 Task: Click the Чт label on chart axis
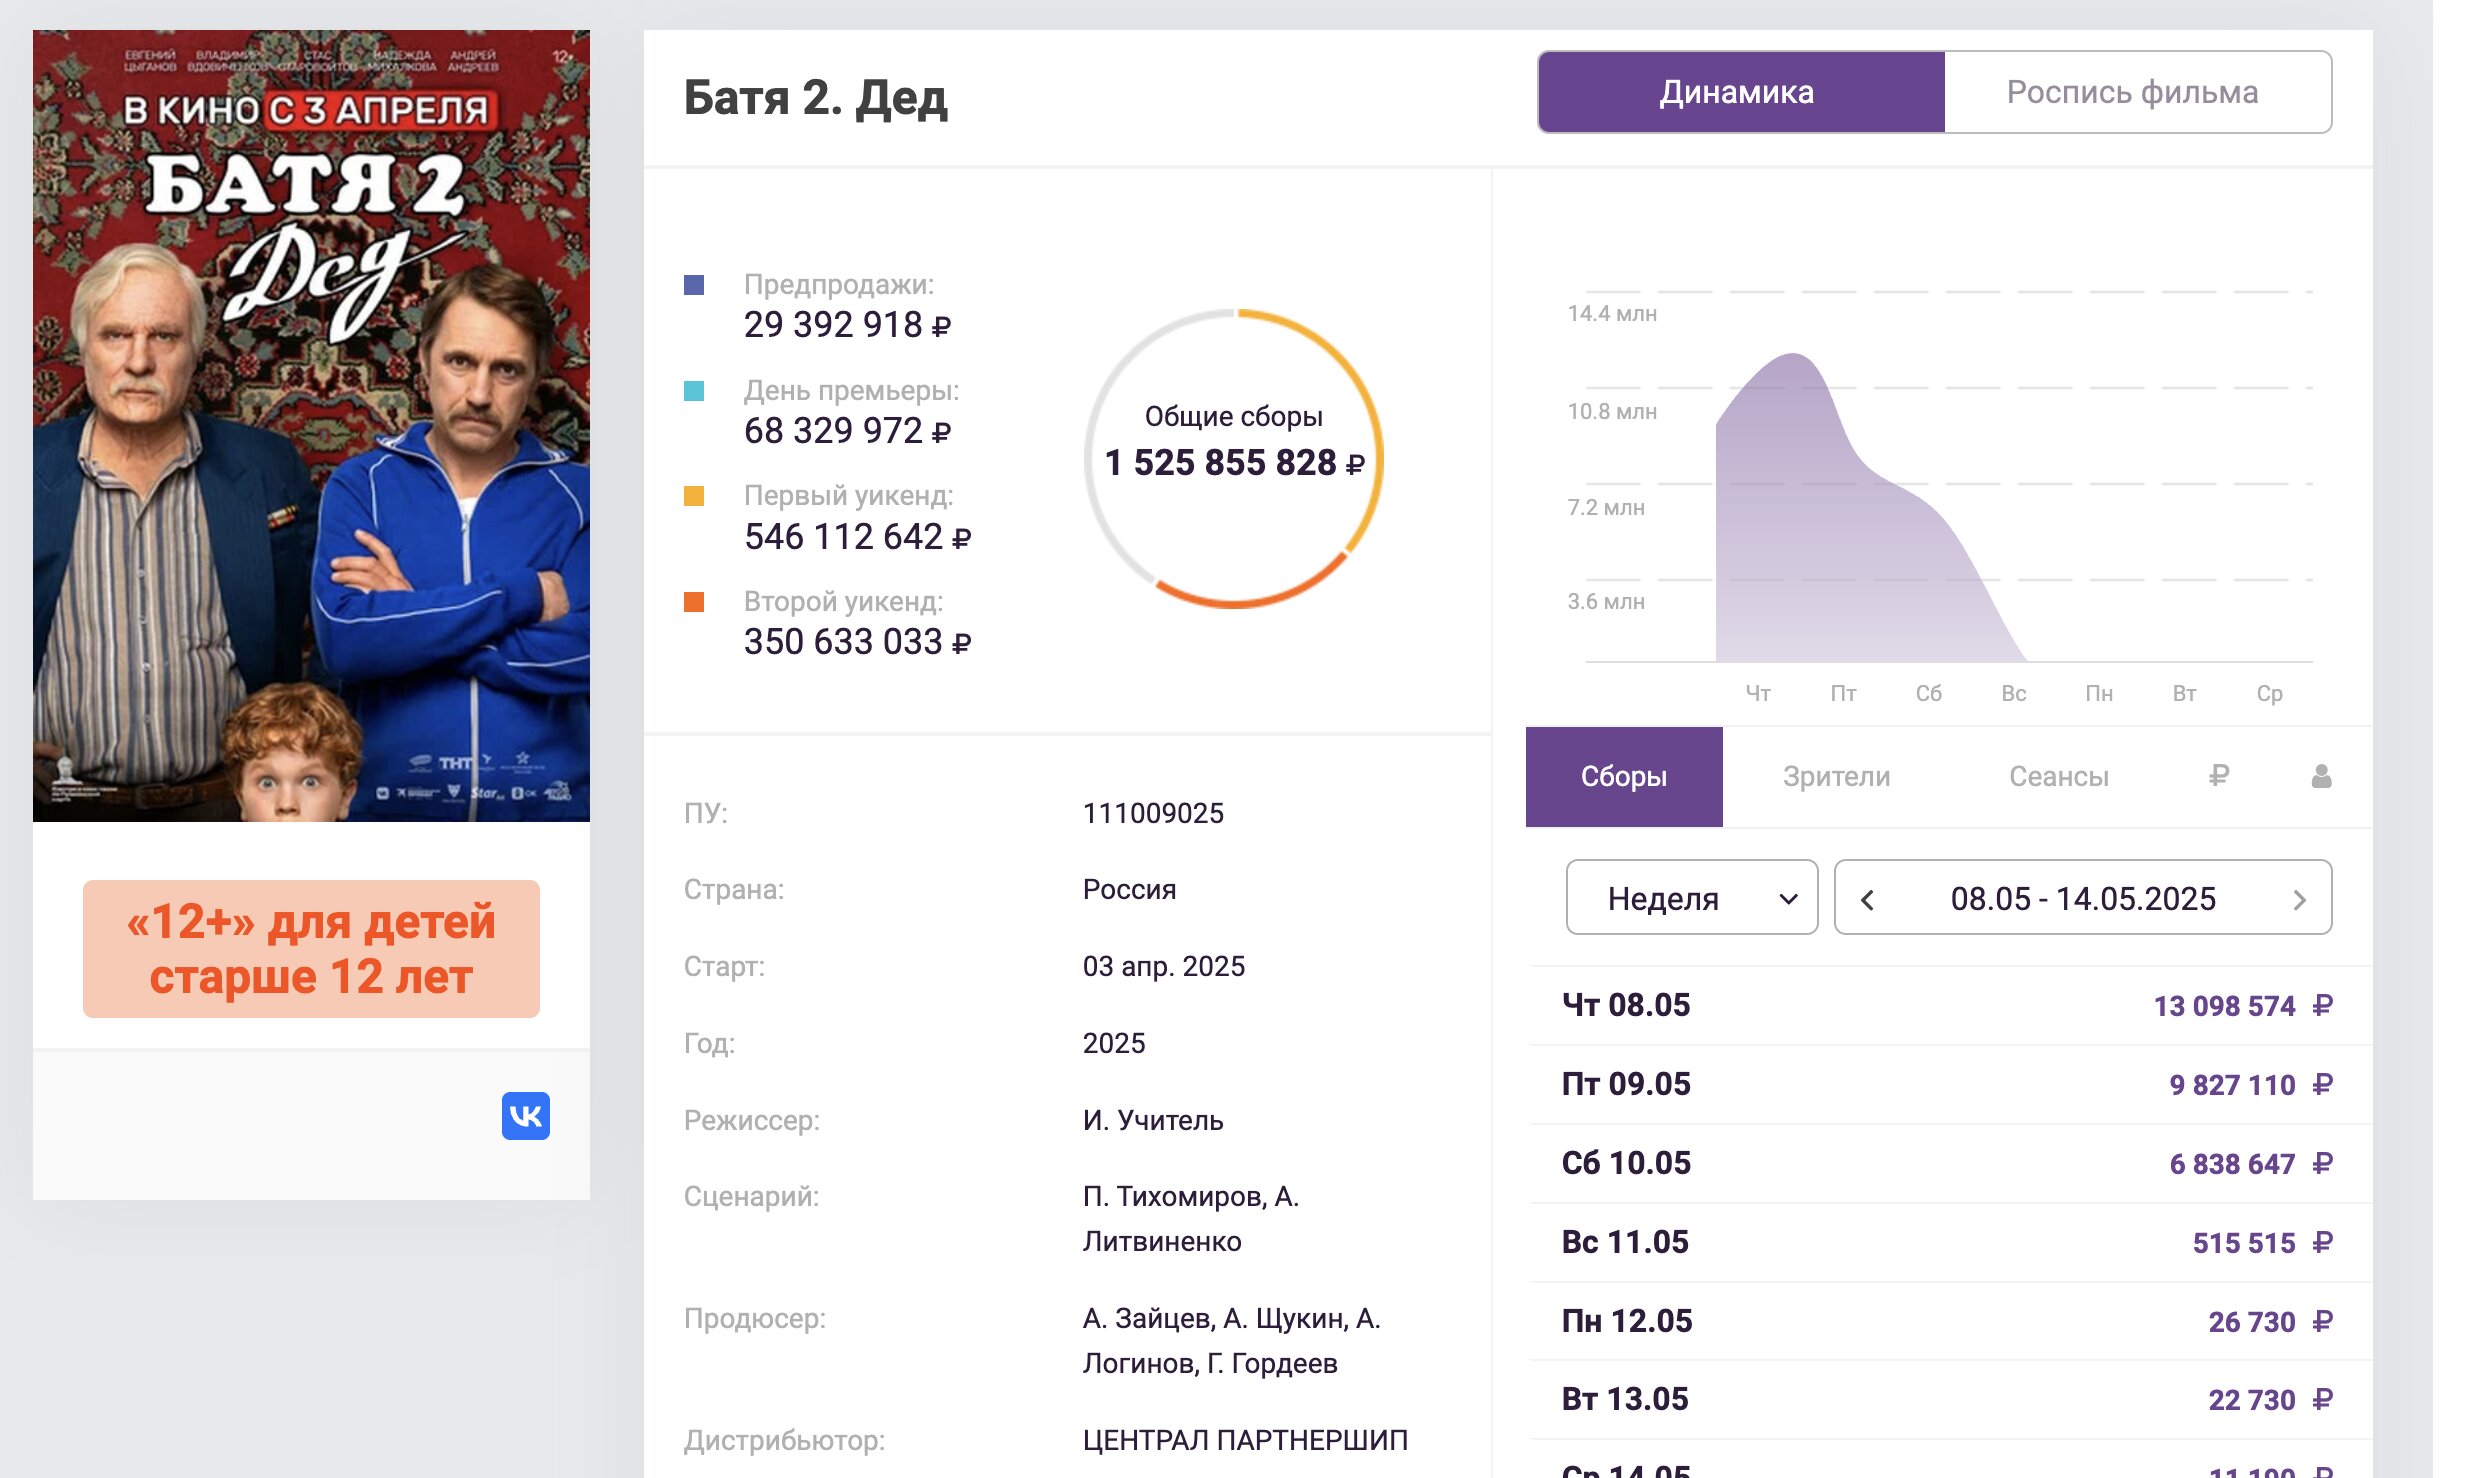[1758, 693]
